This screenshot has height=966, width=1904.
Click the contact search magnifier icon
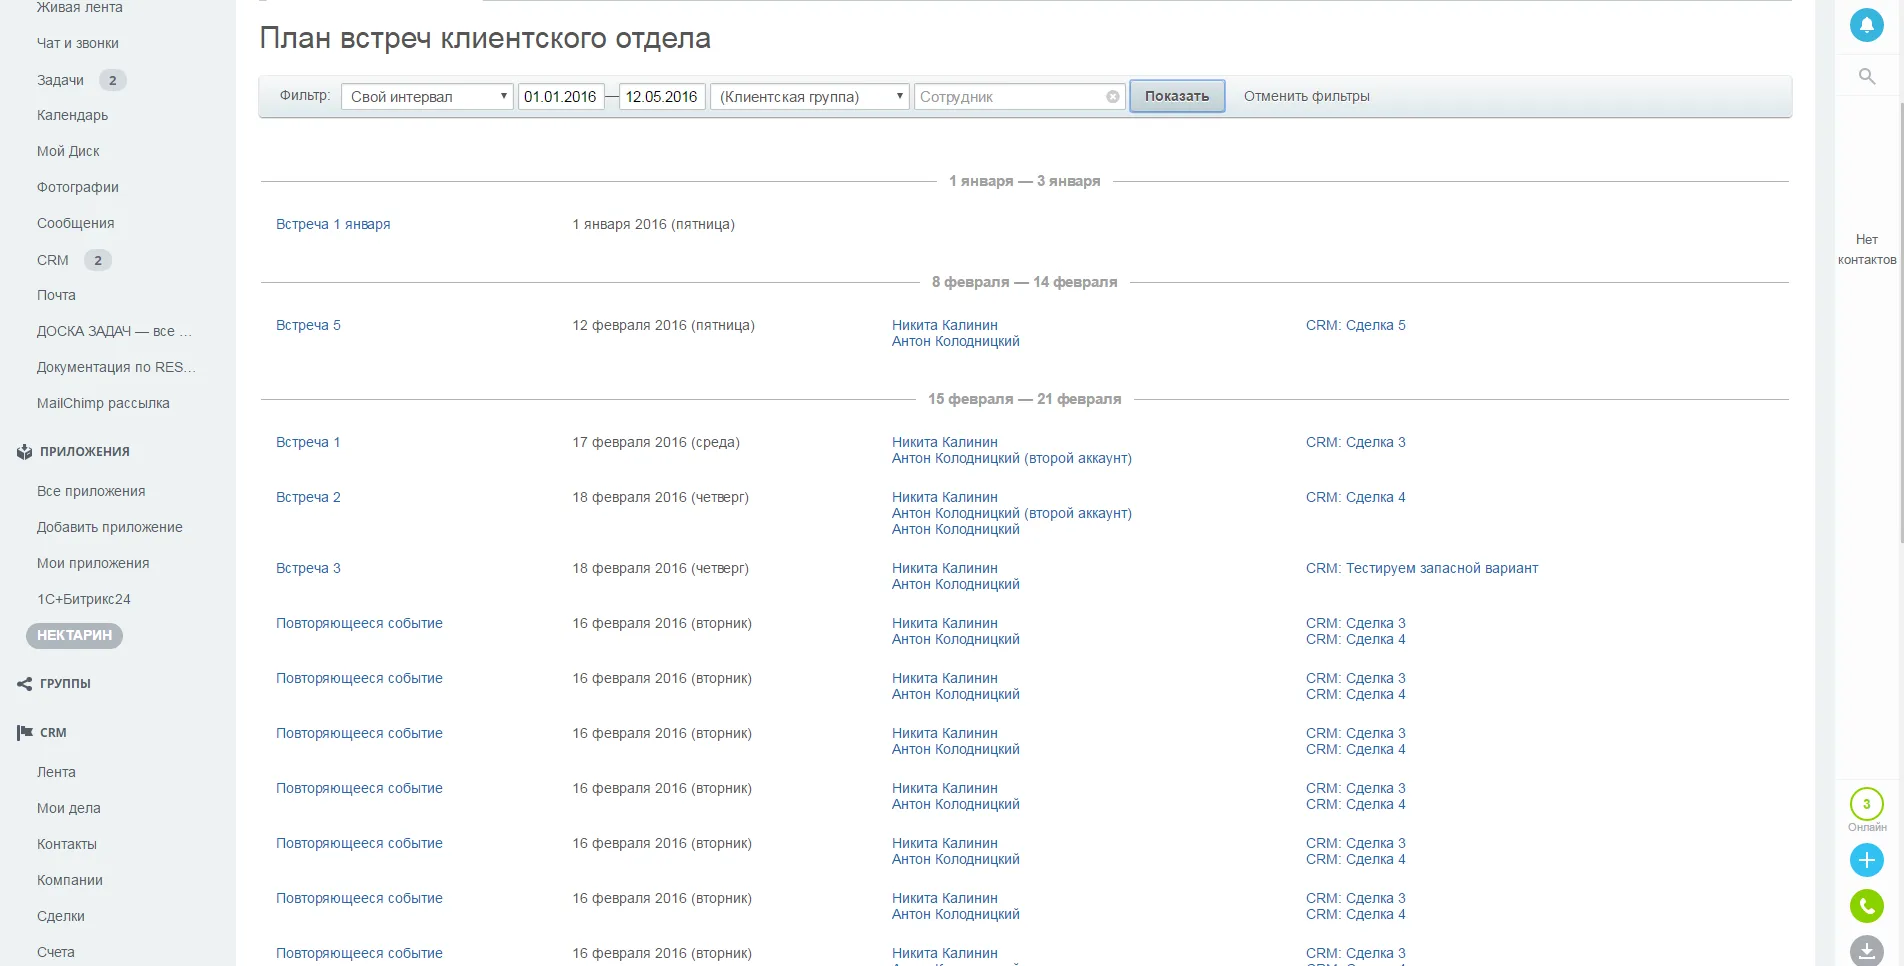[1866, 76]
